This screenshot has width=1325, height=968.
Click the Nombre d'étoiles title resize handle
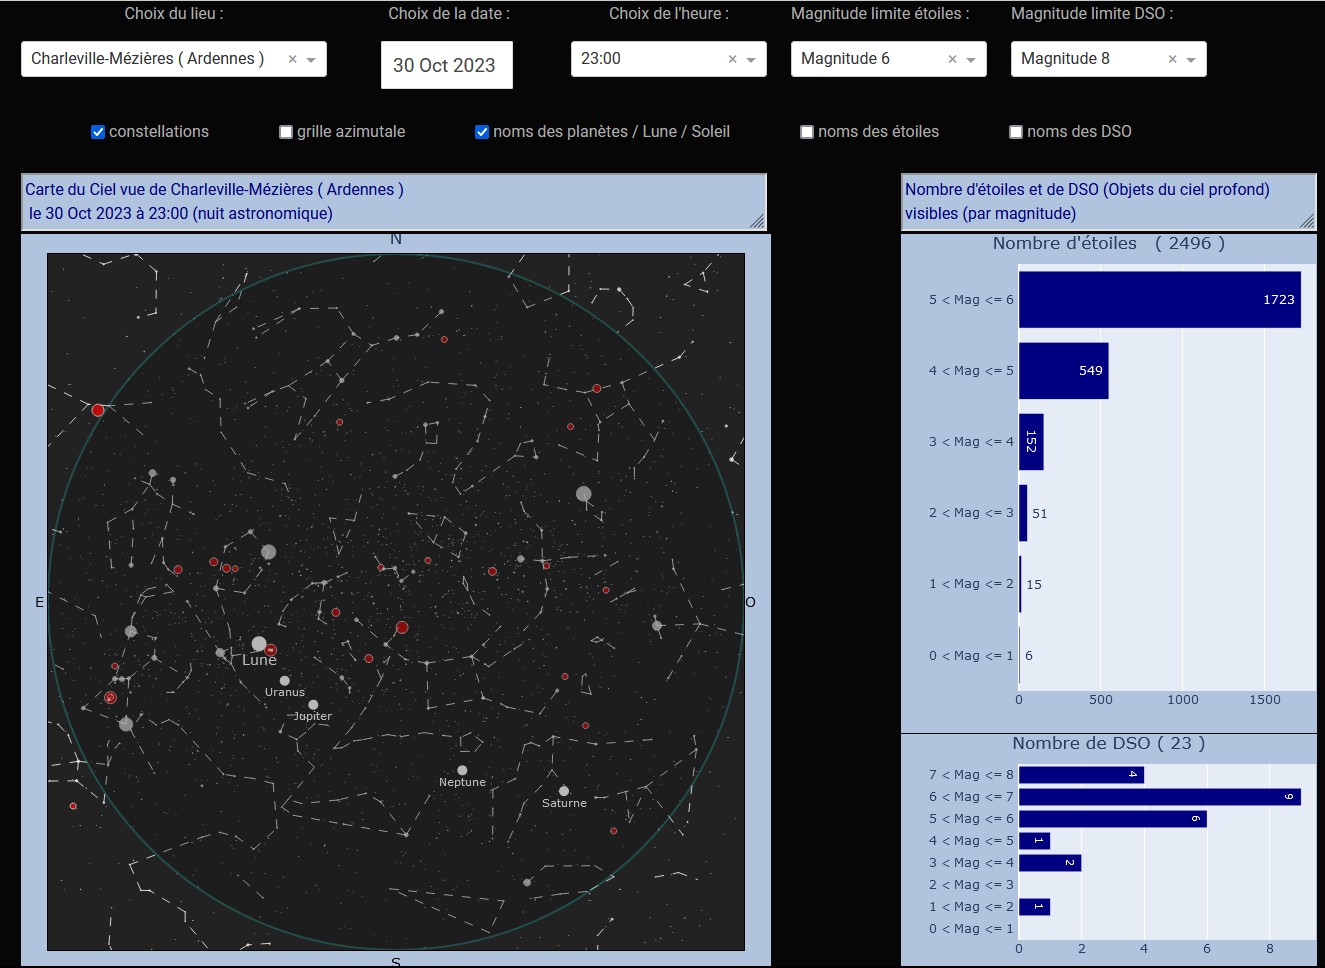(1307, 221)
